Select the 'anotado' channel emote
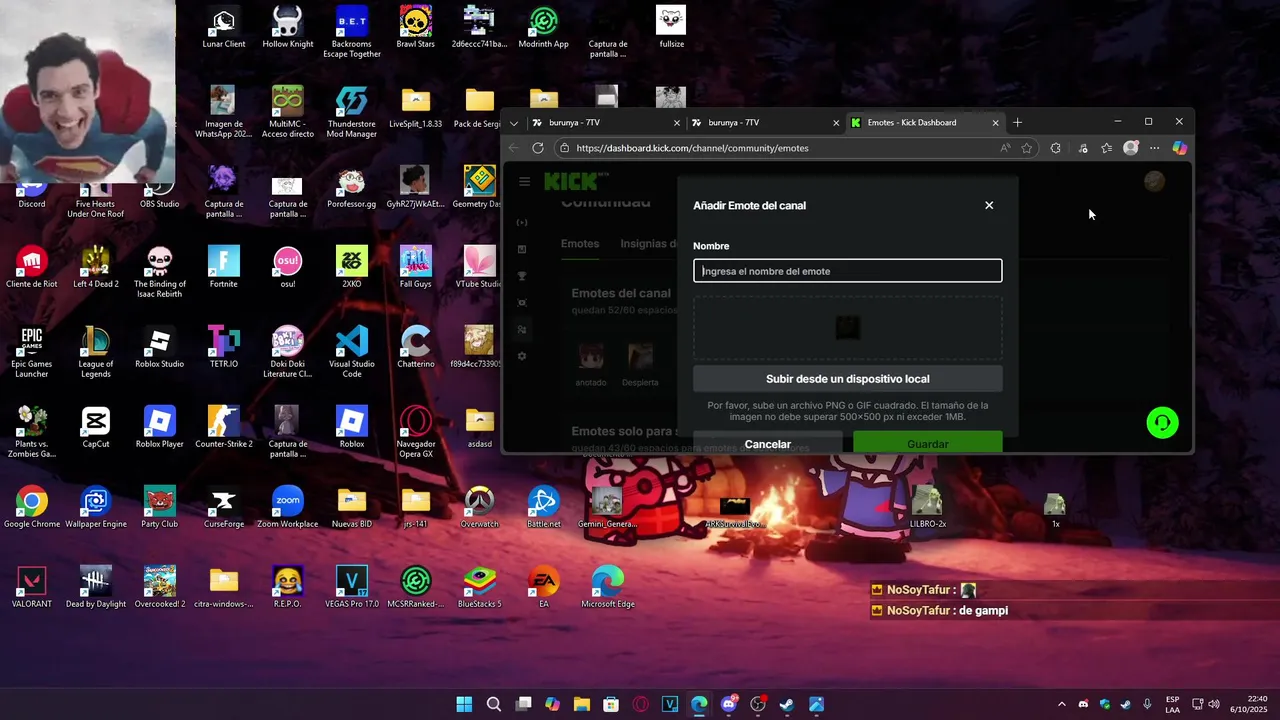The height and width of the screenshot is (720, 1280). pos(591,364)
